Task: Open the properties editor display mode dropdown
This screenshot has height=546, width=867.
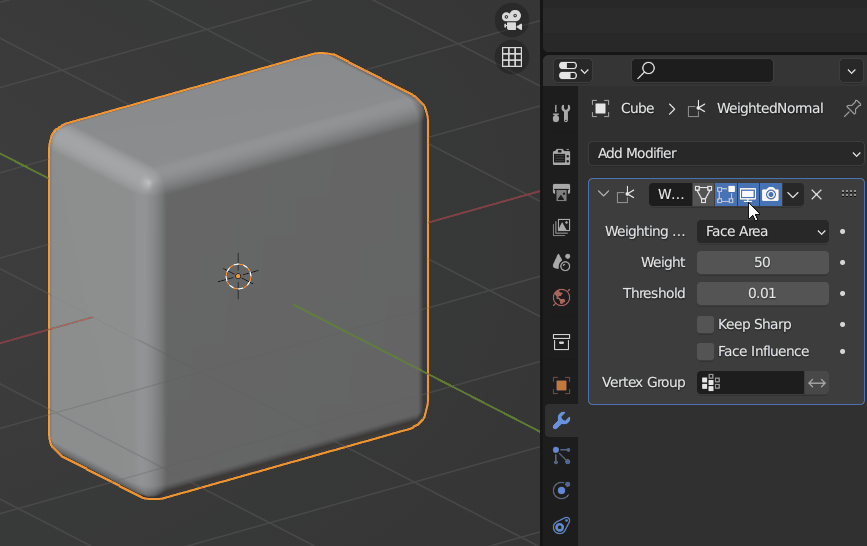Action: point(573,71)
